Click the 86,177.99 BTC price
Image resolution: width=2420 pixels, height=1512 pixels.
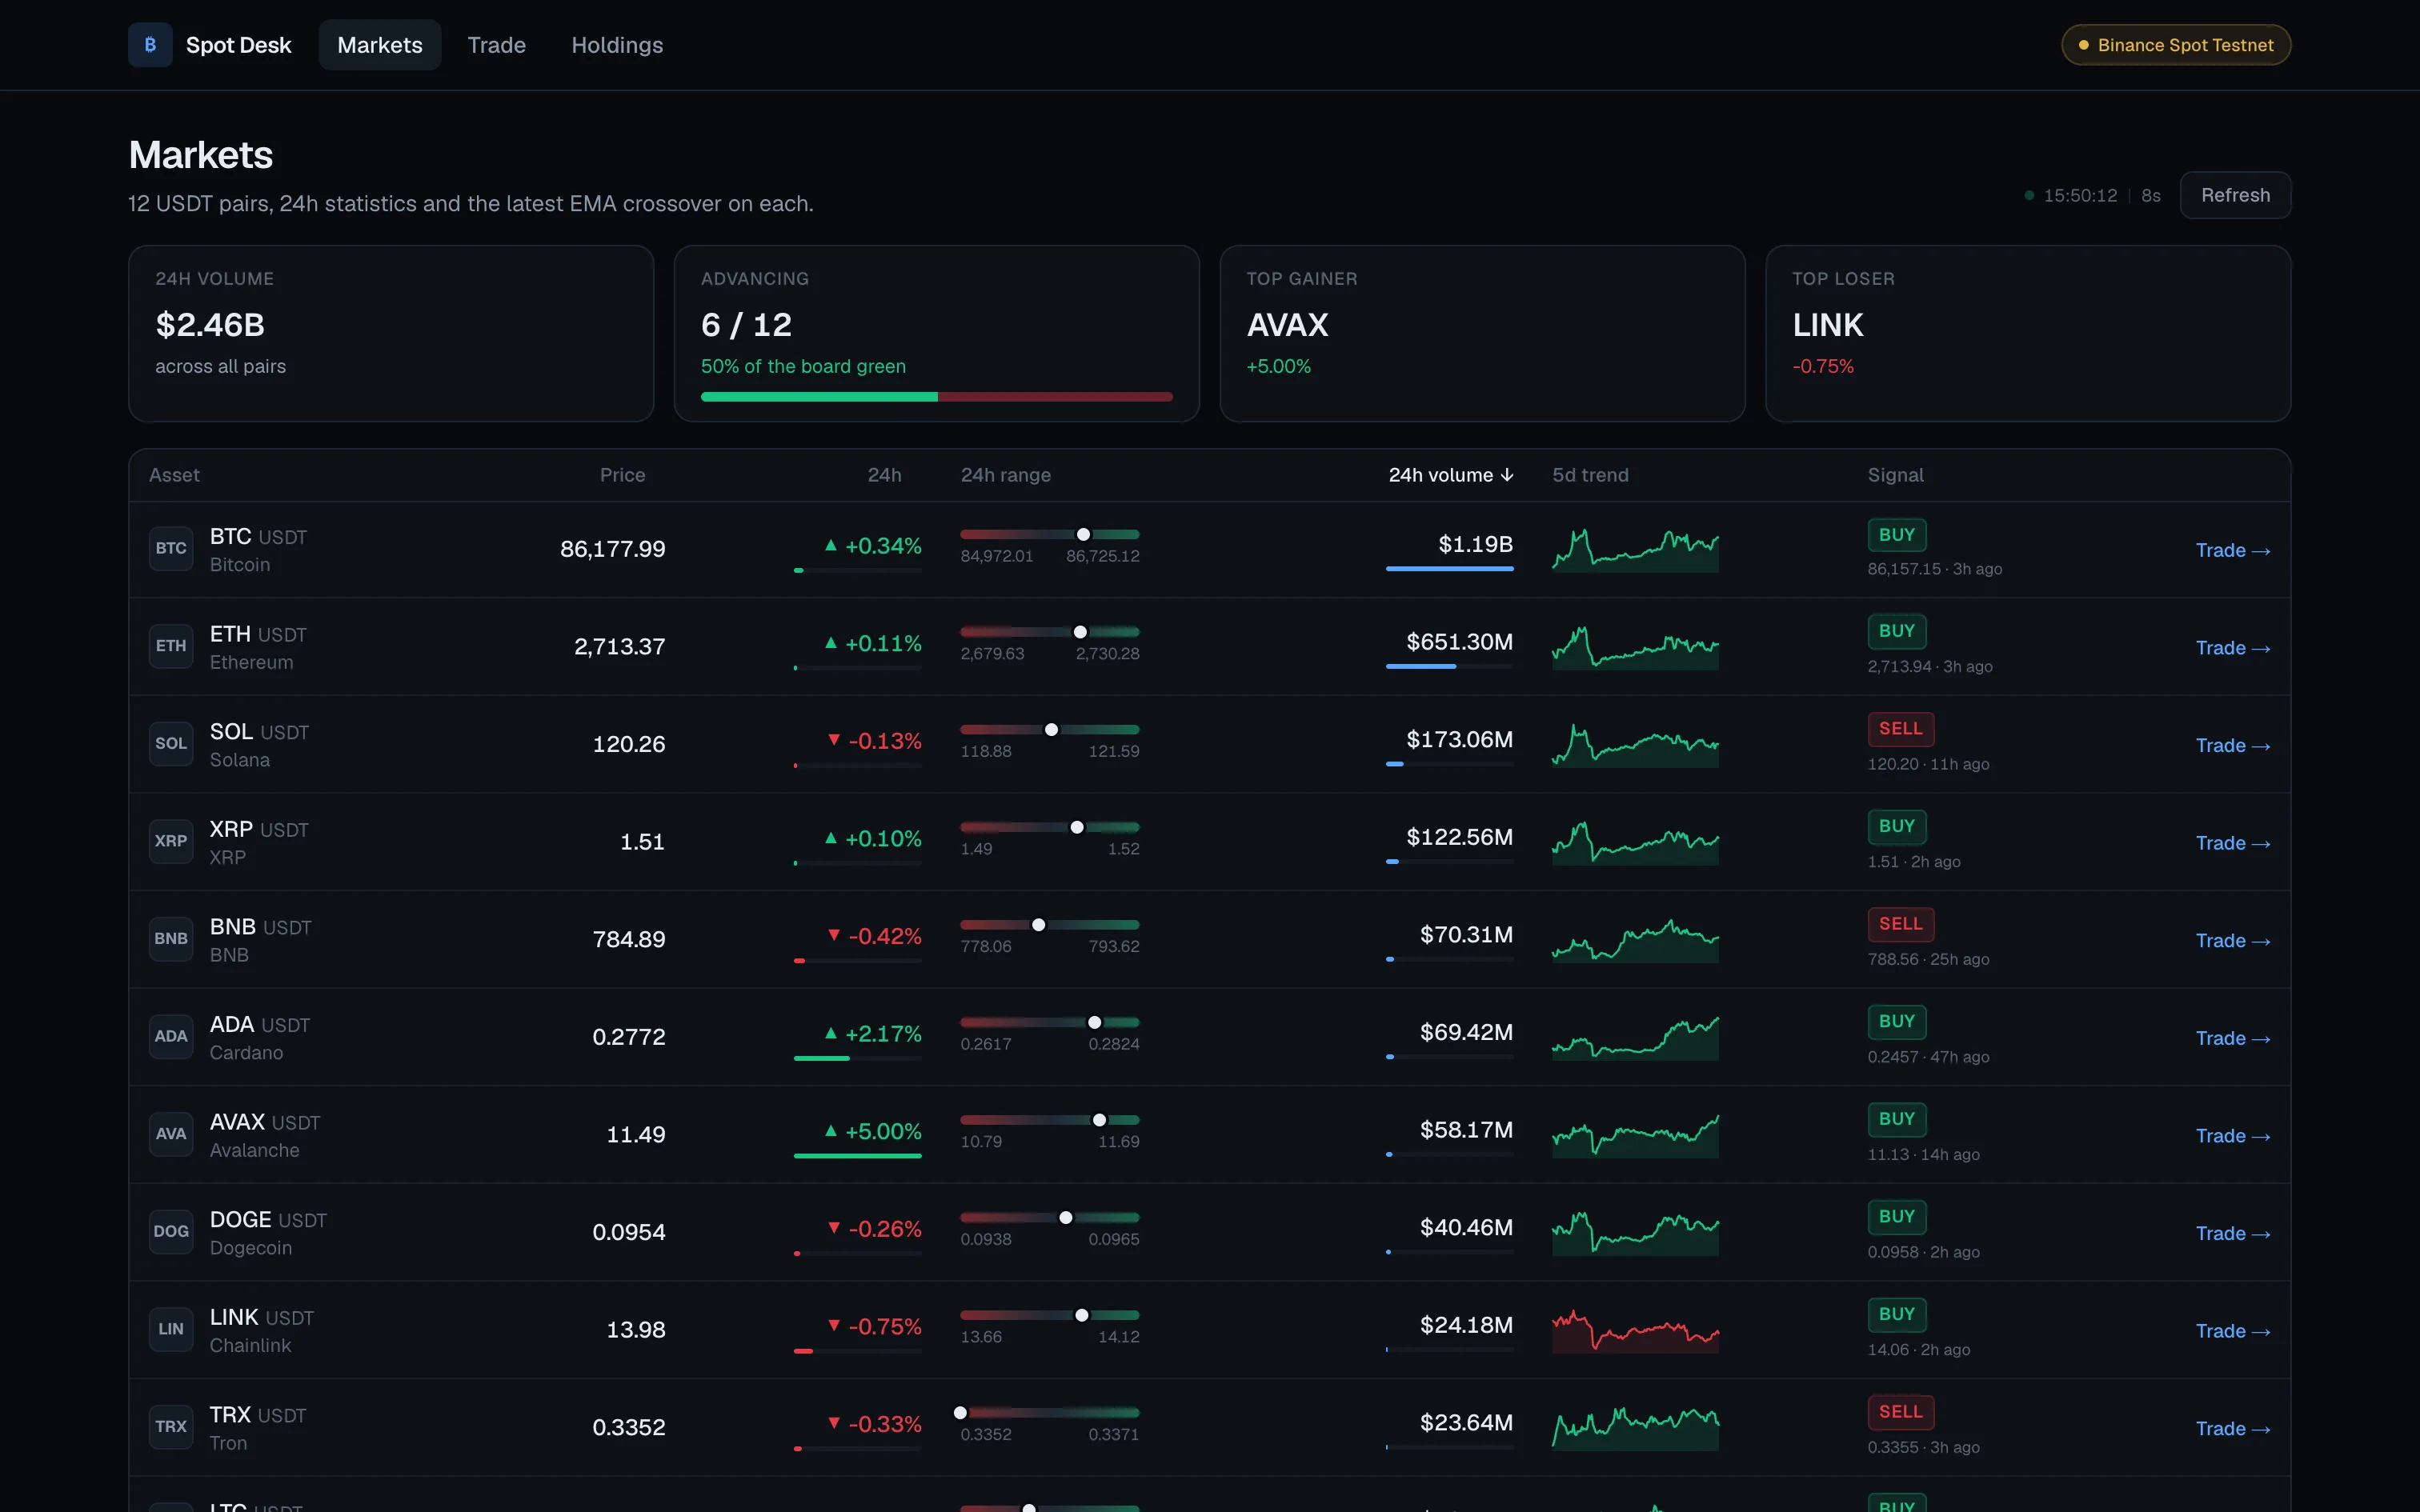(612, 549)
